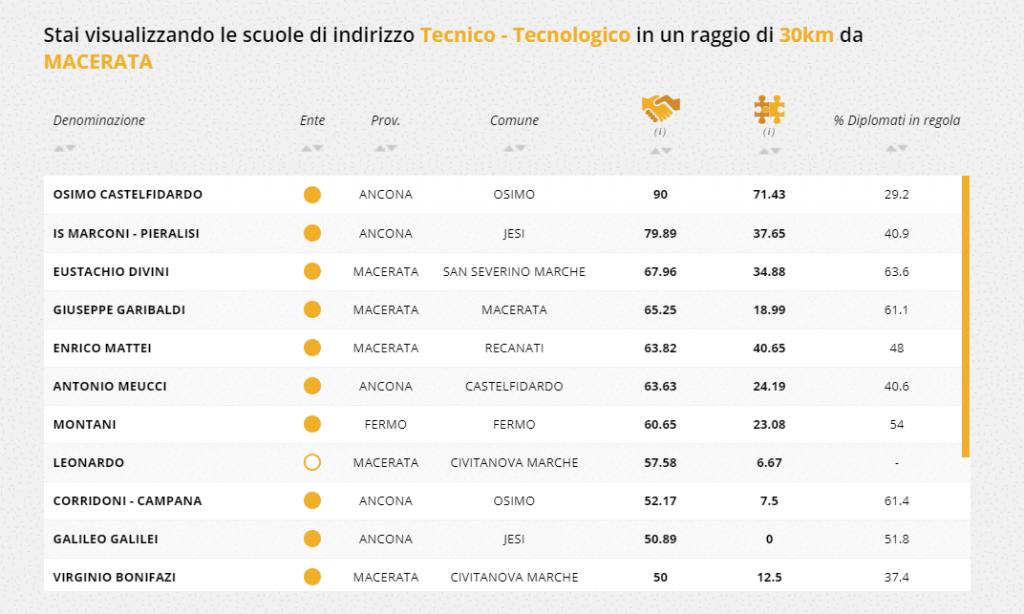Click the orange Ente dot for OSIMO CASTELFIDARDO
The image size is (1024, 614).
(312, 195)
